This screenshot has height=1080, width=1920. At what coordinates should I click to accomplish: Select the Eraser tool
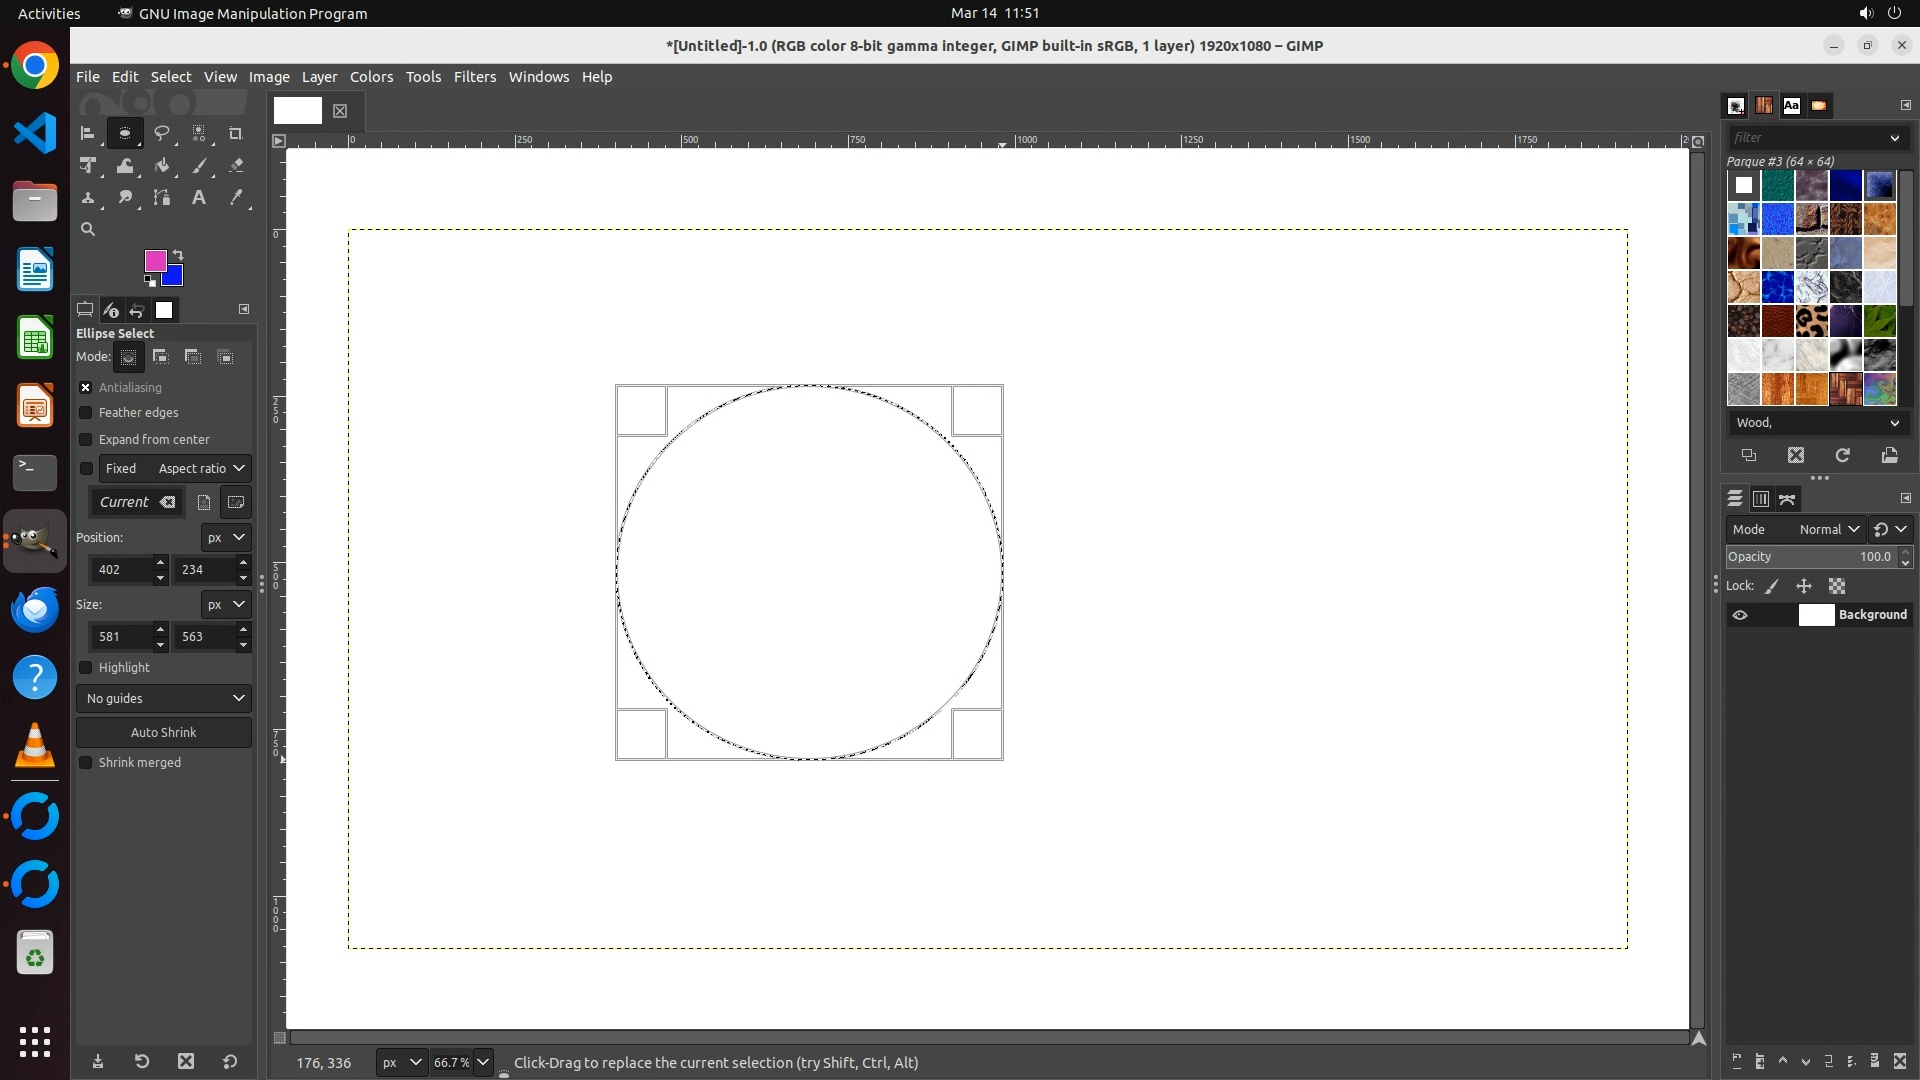tap(236, 166)
